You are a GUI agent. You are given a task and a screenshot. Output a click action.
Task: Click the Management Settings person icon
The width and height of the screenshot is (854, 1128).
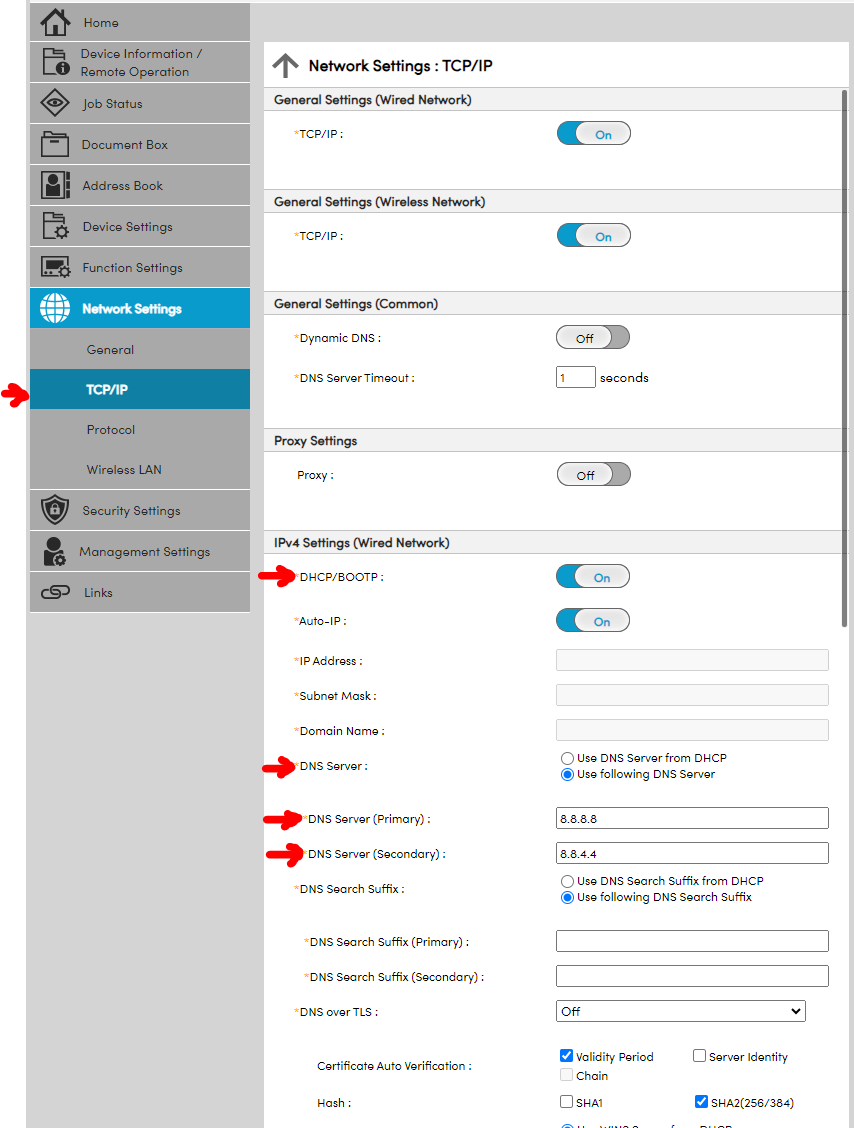coord(55,551)
